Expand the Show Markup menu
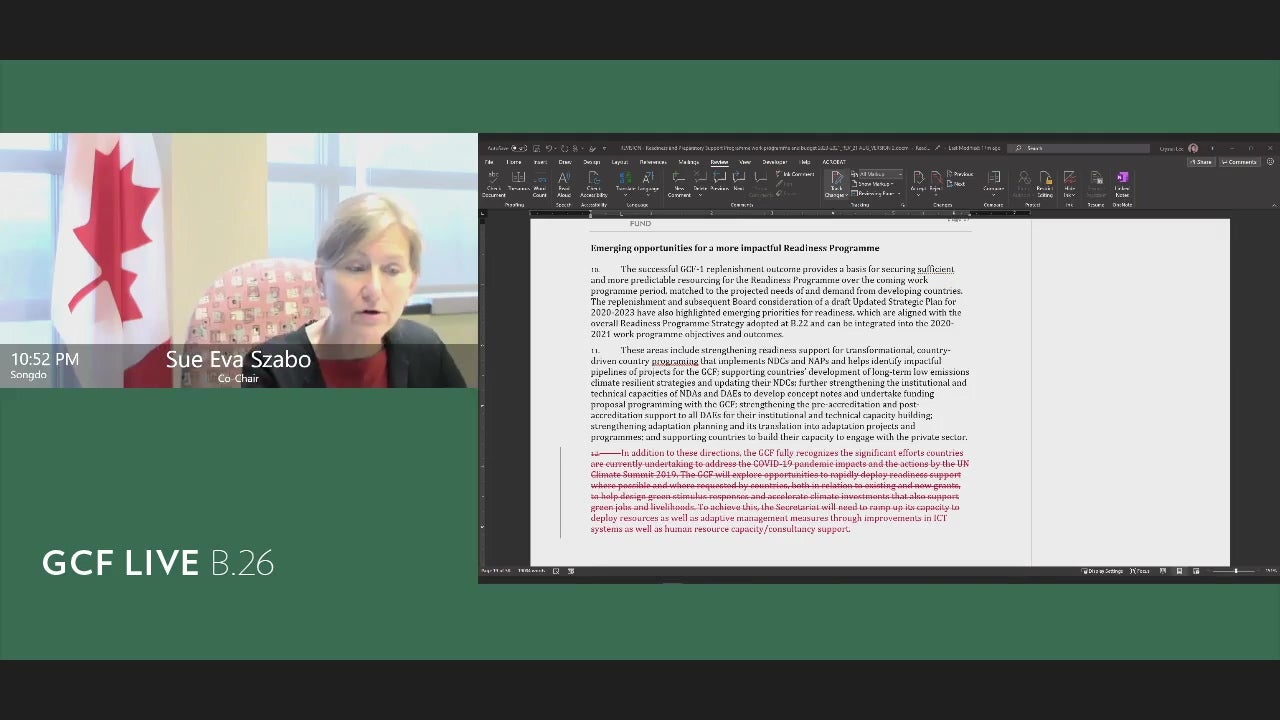 871,184
